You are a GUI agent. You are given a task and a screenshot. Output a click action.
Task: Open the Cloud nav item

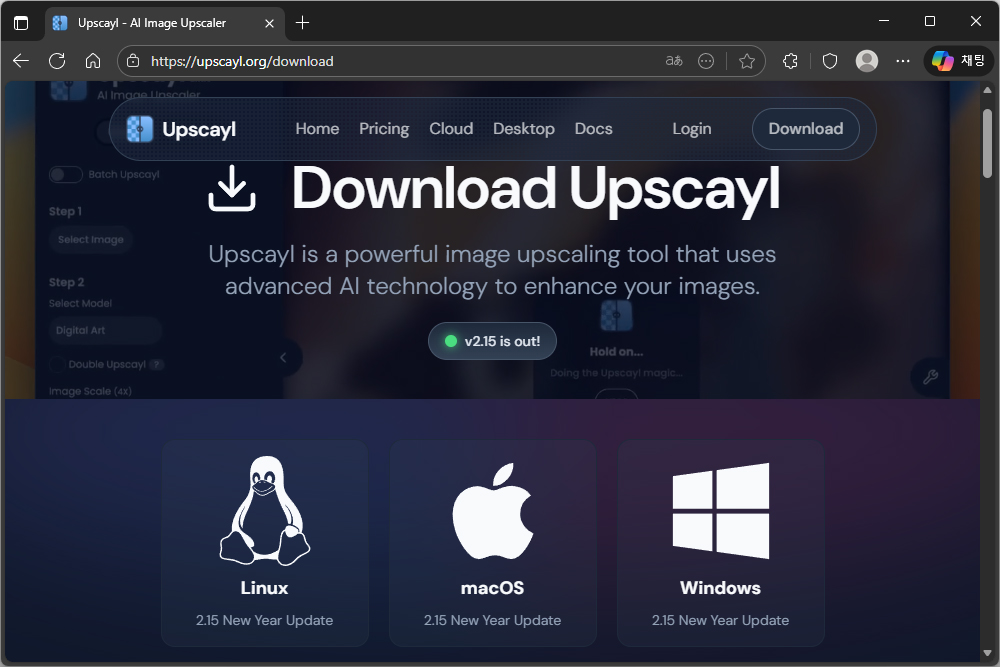tap(451, 129)
